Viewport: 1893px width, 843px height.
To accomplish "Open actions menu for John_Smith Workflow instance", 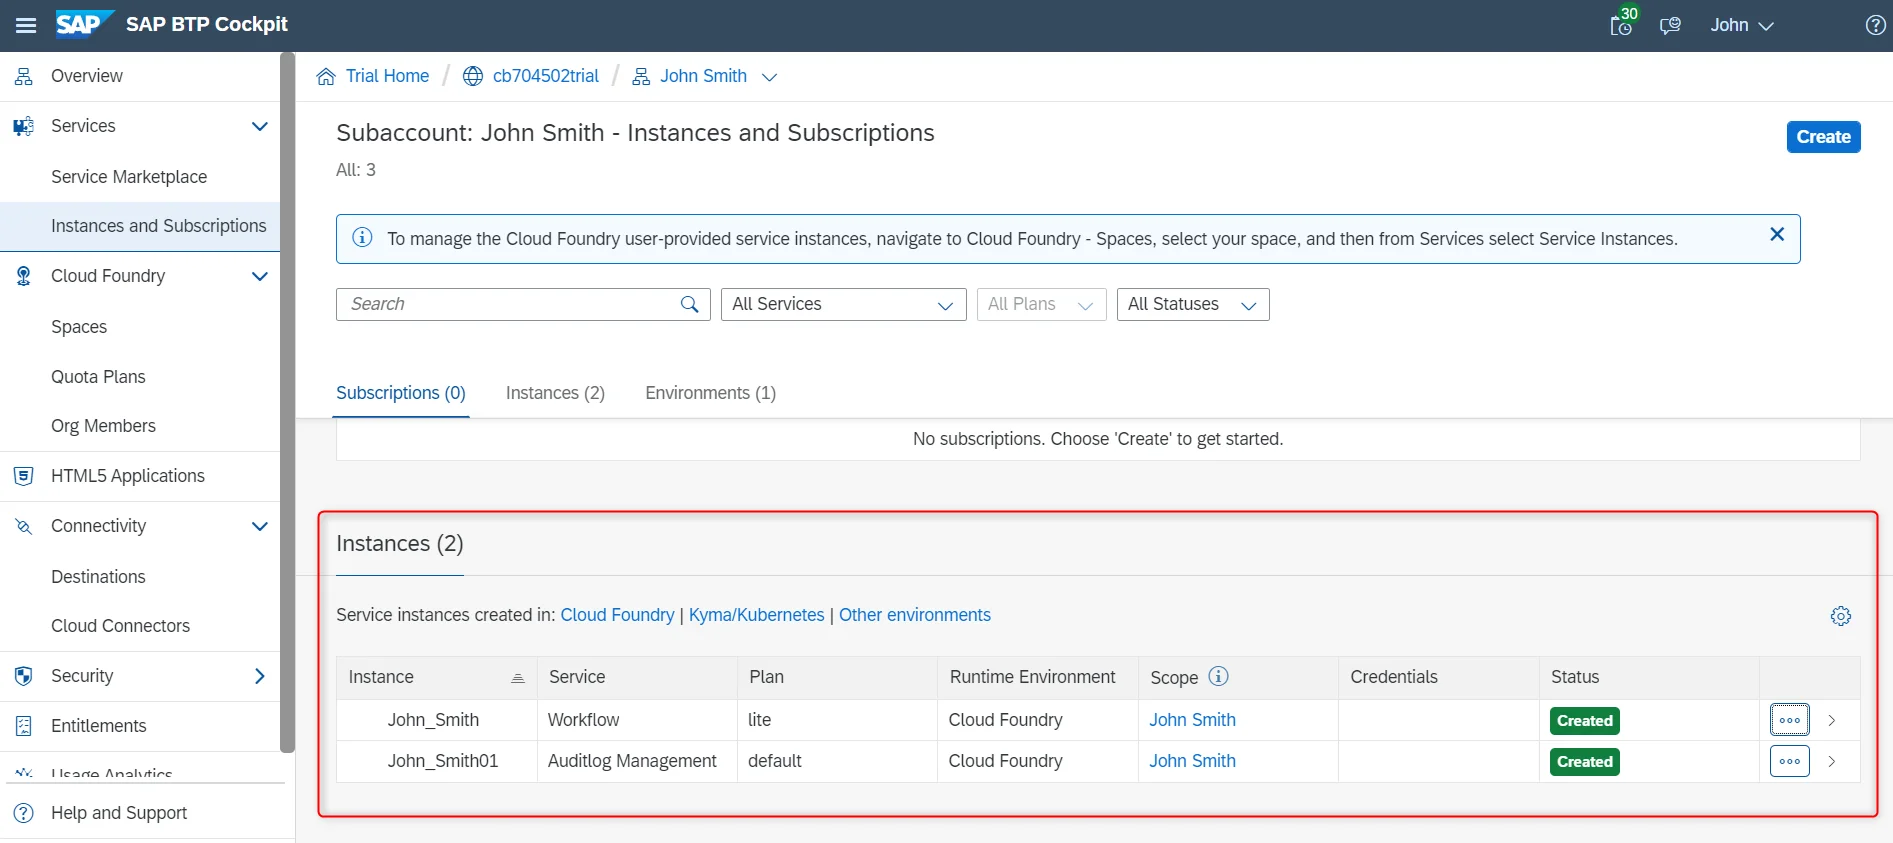I will 1790,720.
